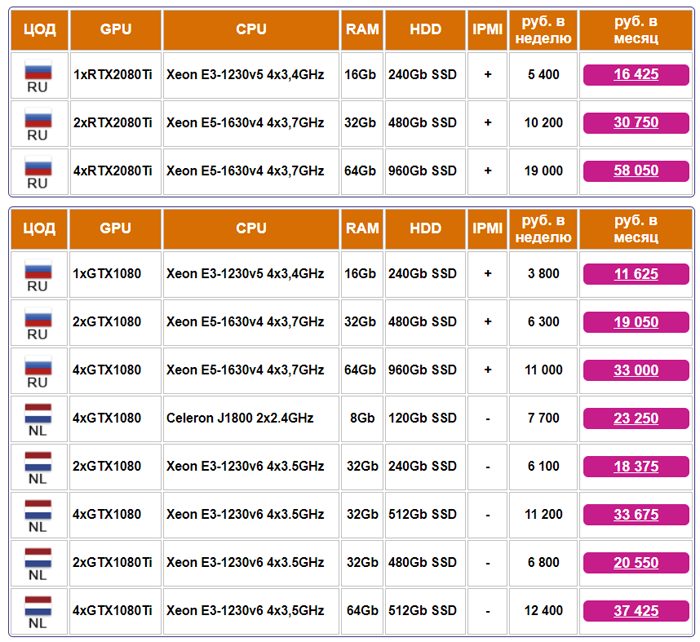This screenshot has height=642, width=700.
Task: Click the Netherlands flag in 2xGTX1080Ti row
Action: [x=38, y=558]
